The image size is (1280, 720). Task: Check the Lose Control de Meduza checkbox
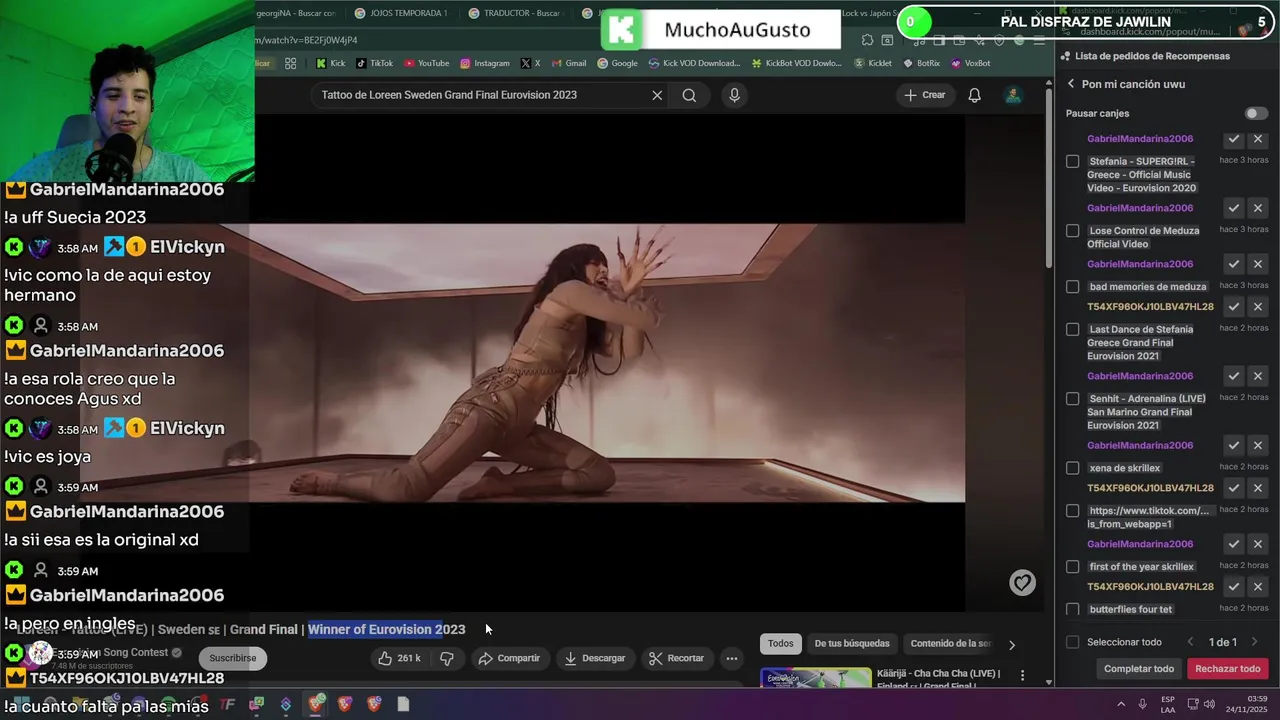(x=1072, y=231)
